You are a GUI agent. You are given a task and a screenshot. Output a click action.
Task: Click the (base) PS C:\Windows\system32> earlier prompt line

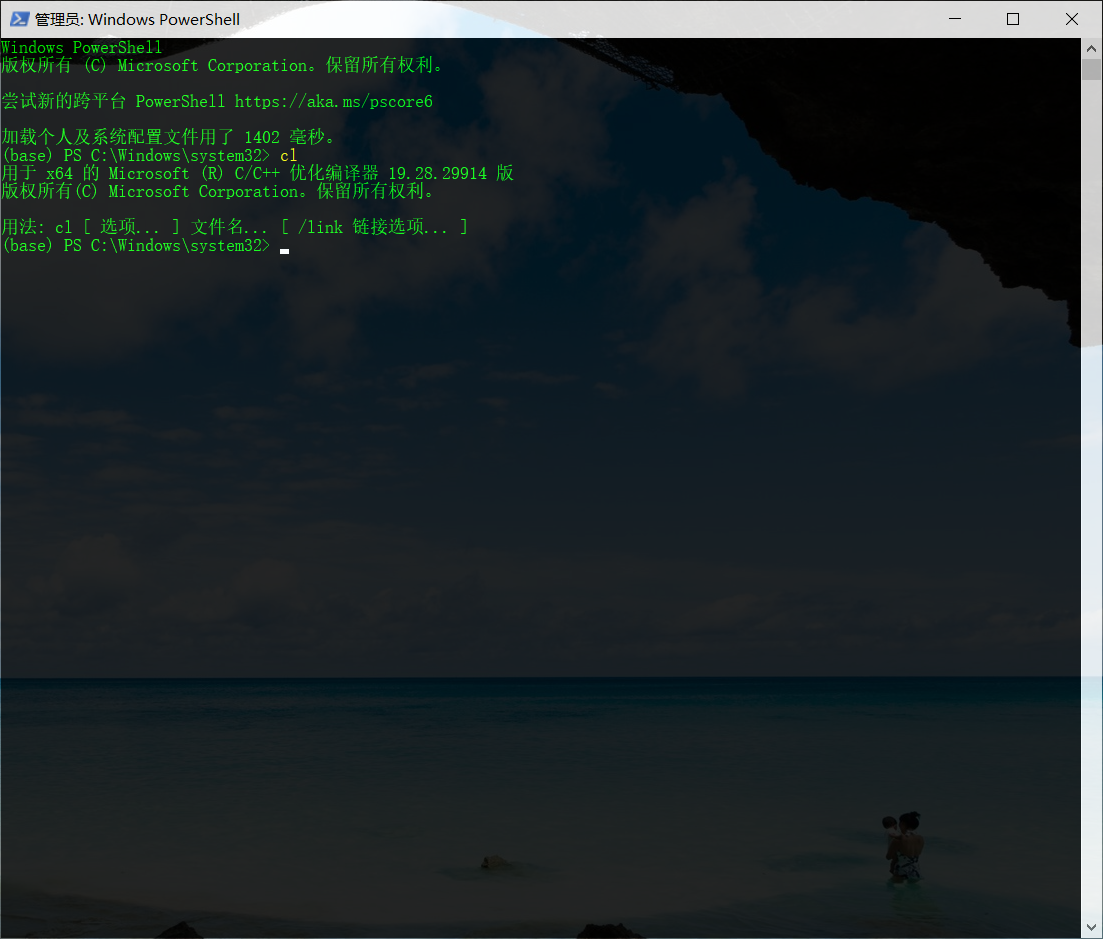tap(135, 155)
